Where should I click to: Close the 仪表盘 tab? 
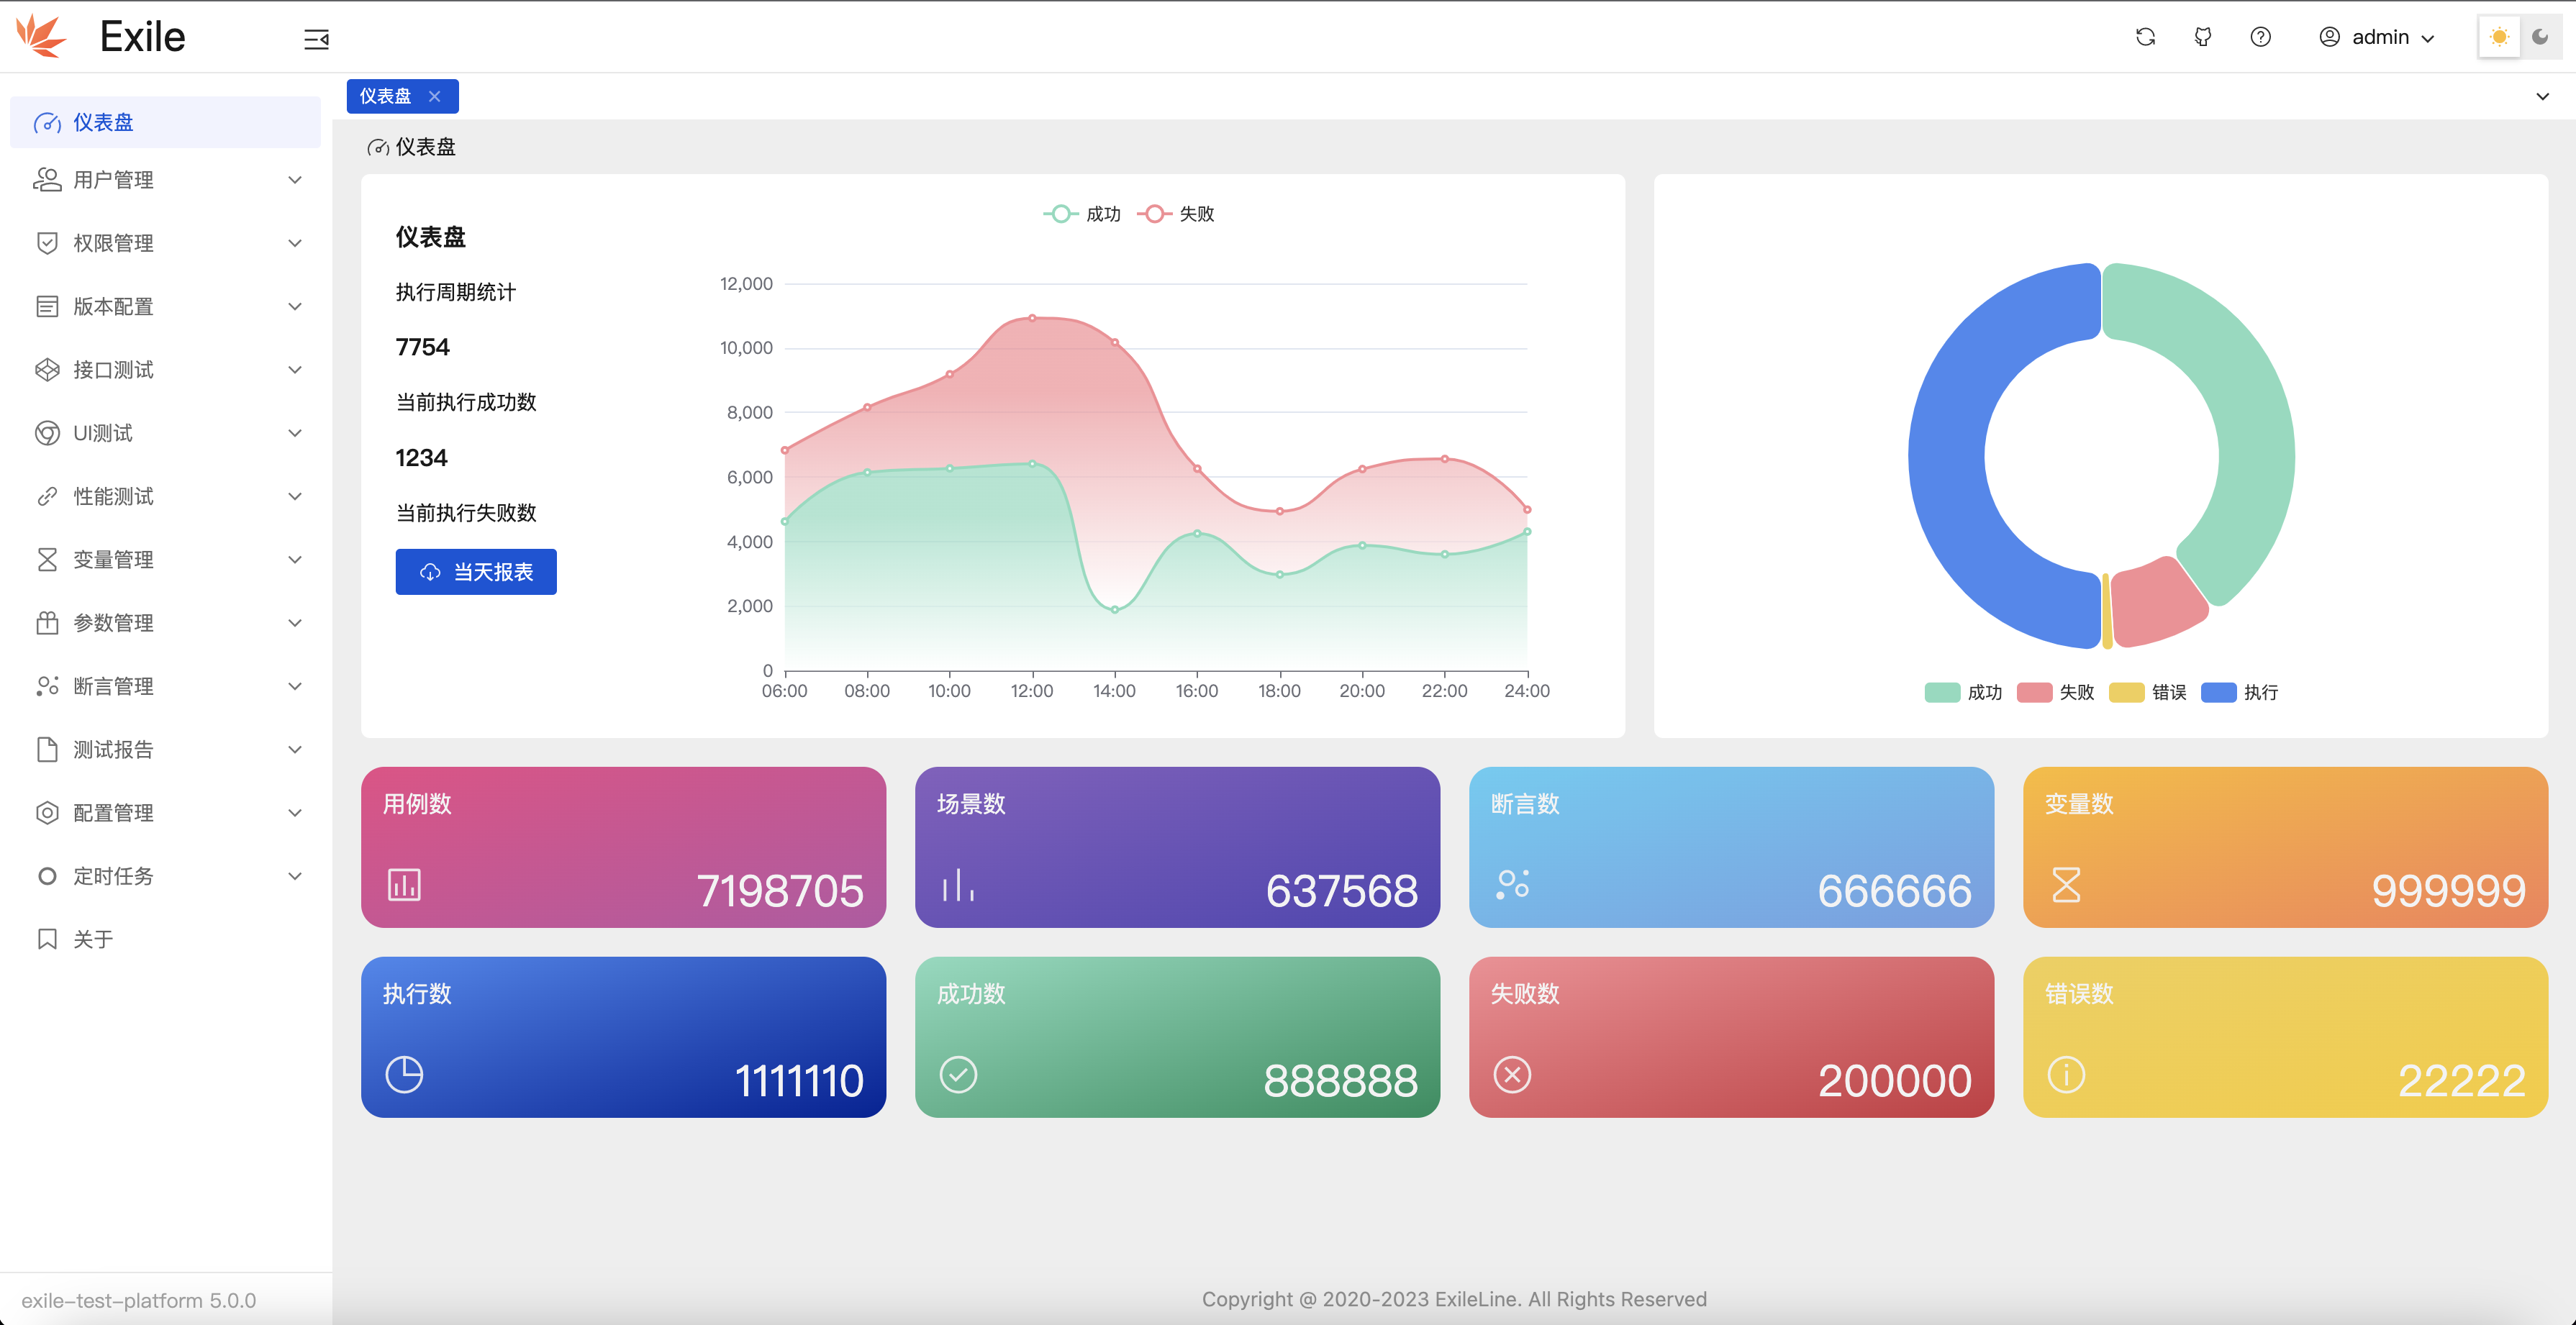pos(434,96)
